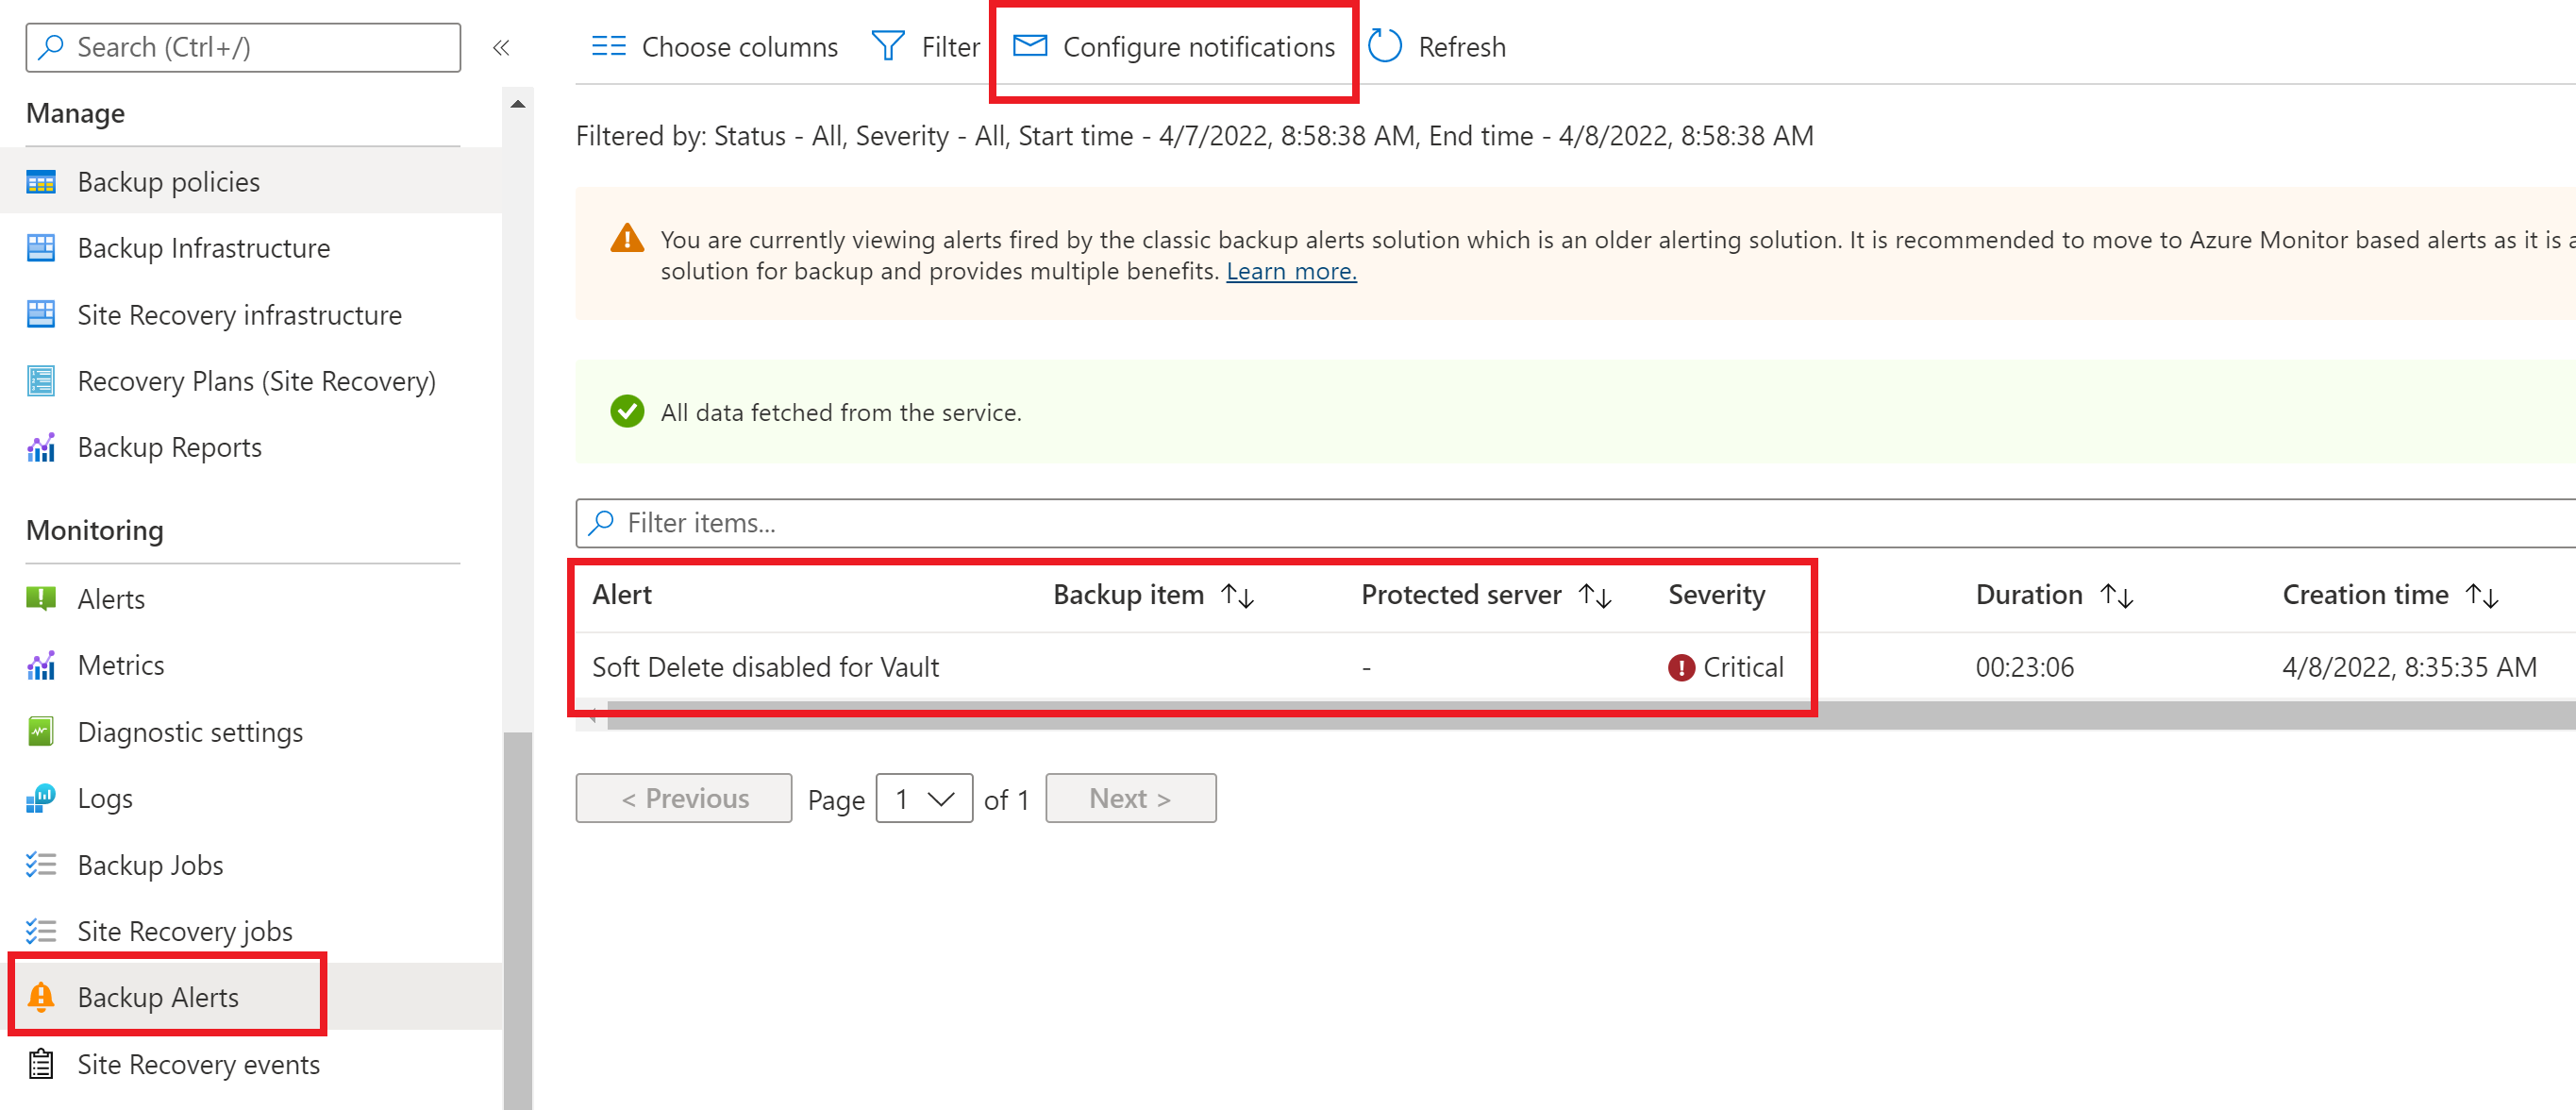The width and height of the screenshot is (2576, 1110).
Task: Open the page number dropdown
Action: pyautogui.click(x=923, y=798)
